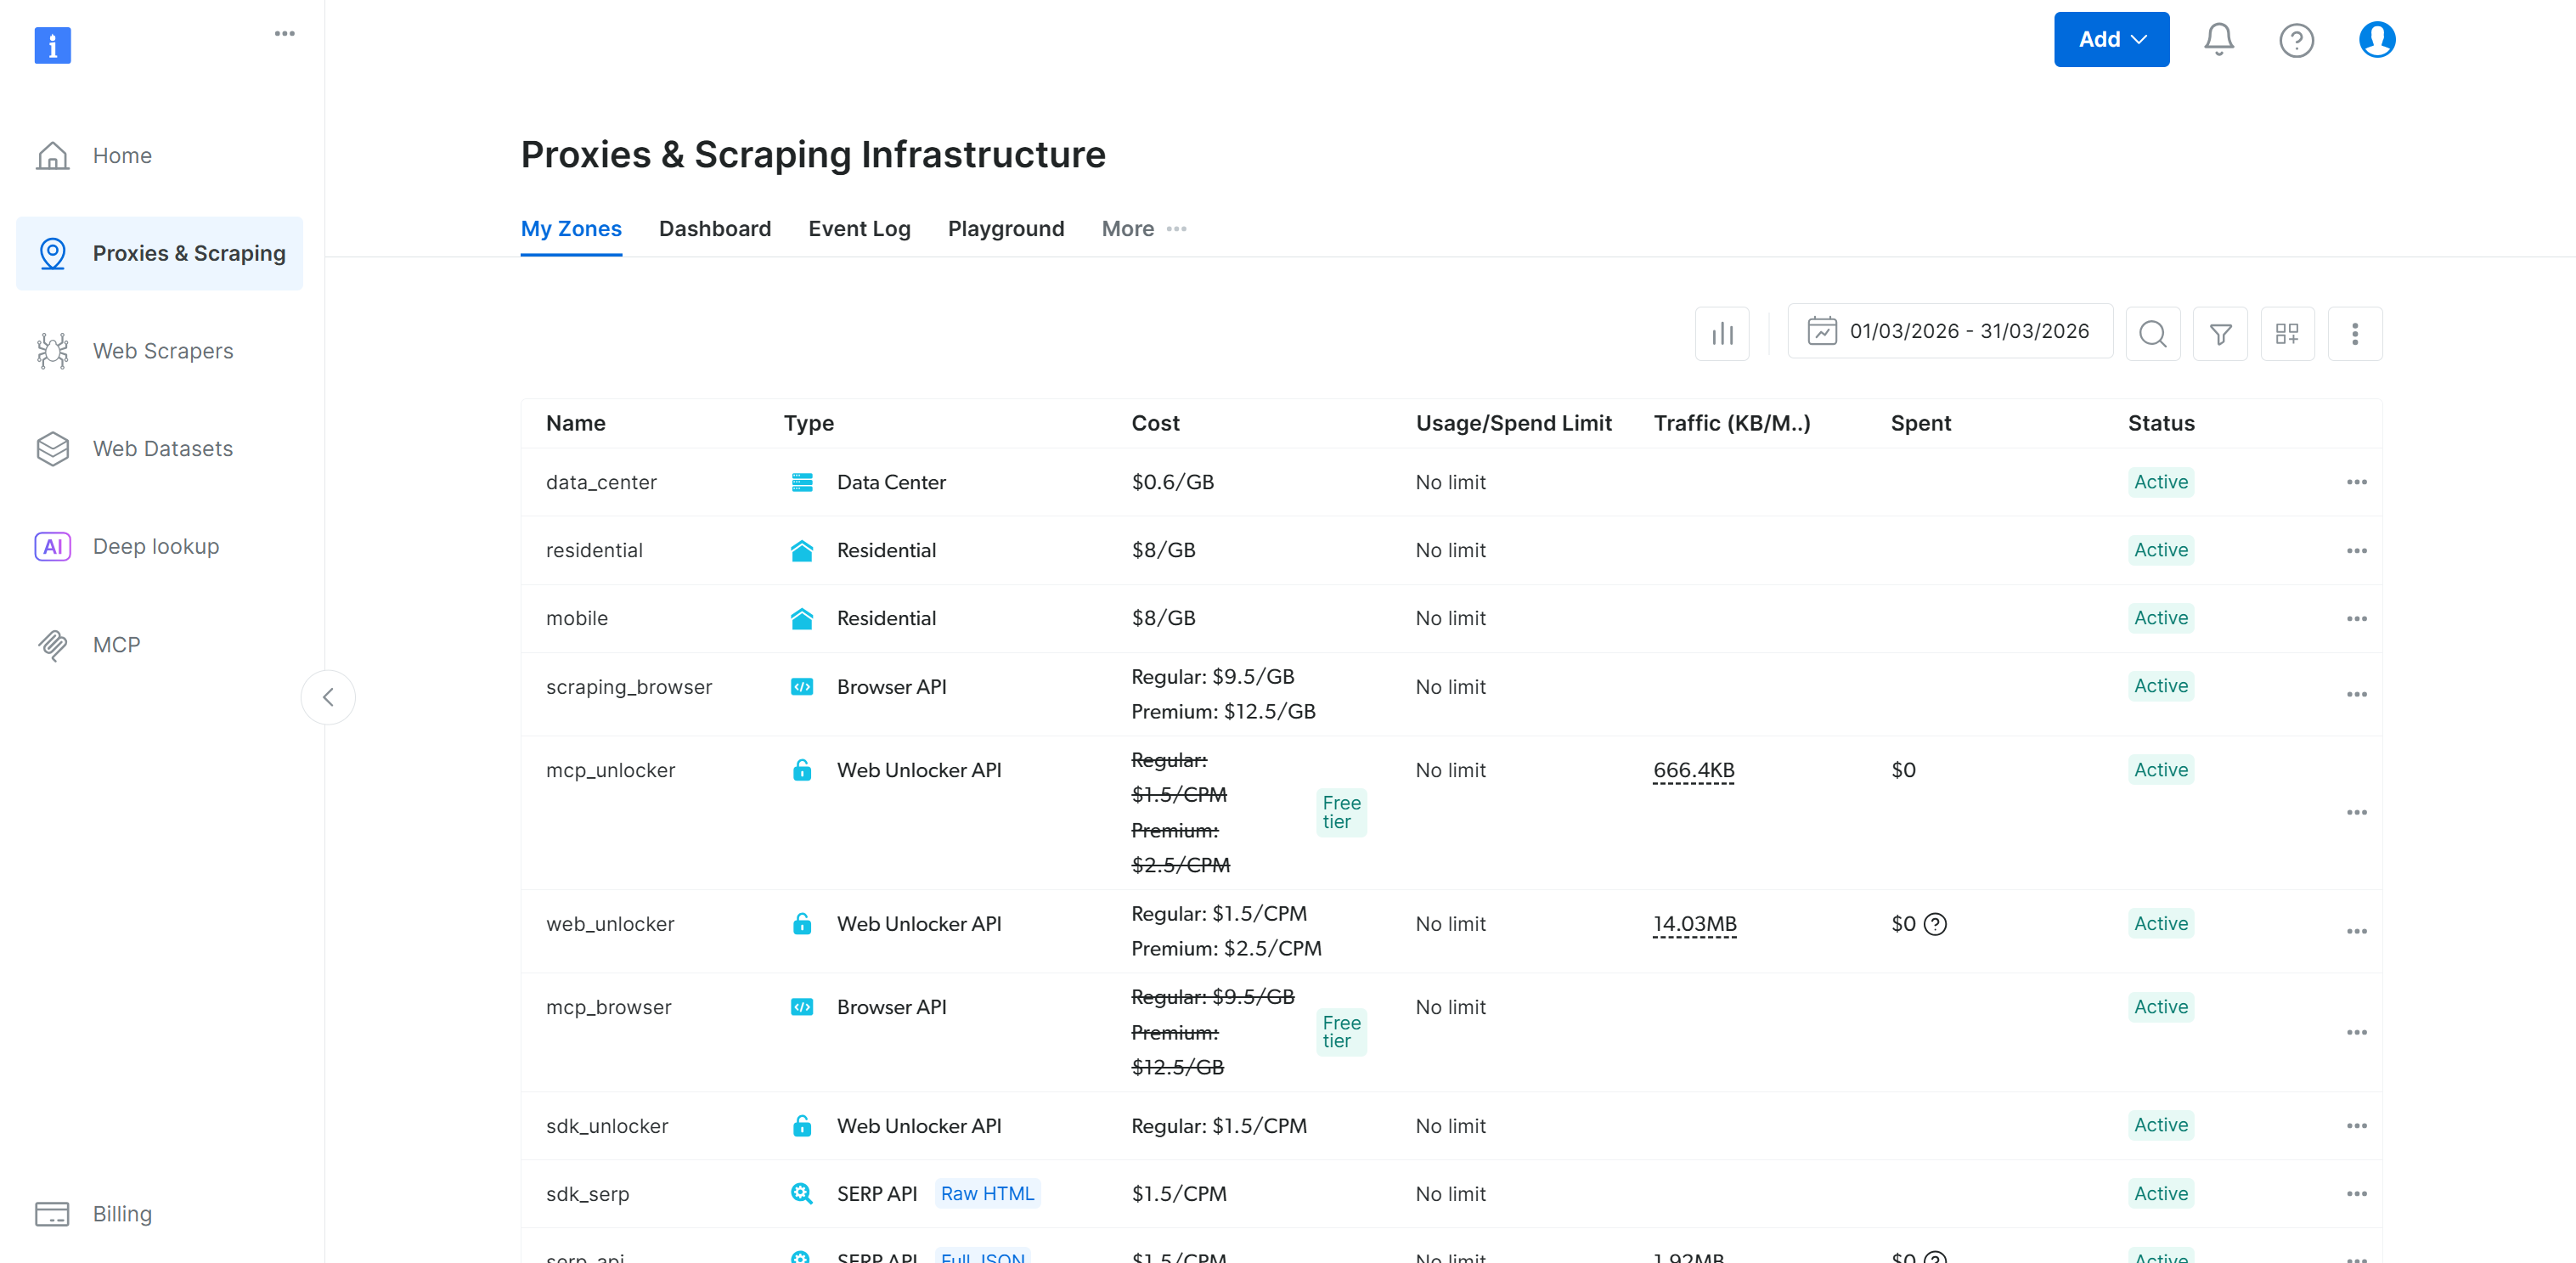Screen dimensions: 2576x1263
Task: Click the 666.4KB traffic value
Action: point(1693,770)
